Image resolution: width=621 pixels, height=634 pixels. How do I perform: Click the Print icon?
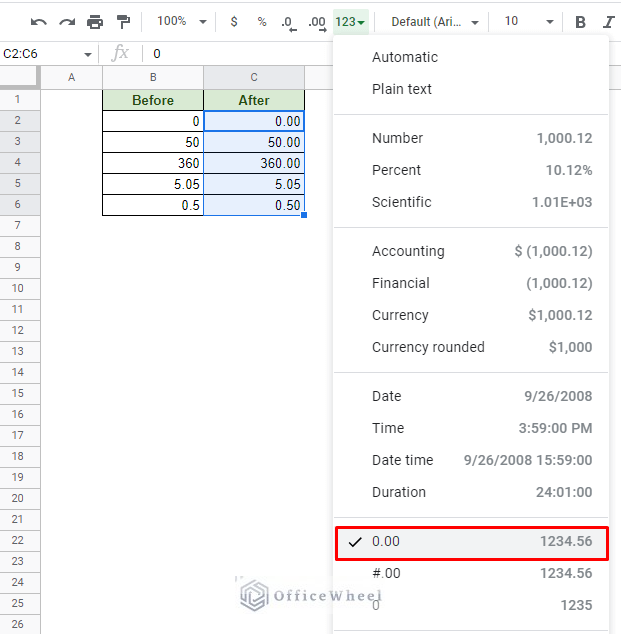[95, 21]
